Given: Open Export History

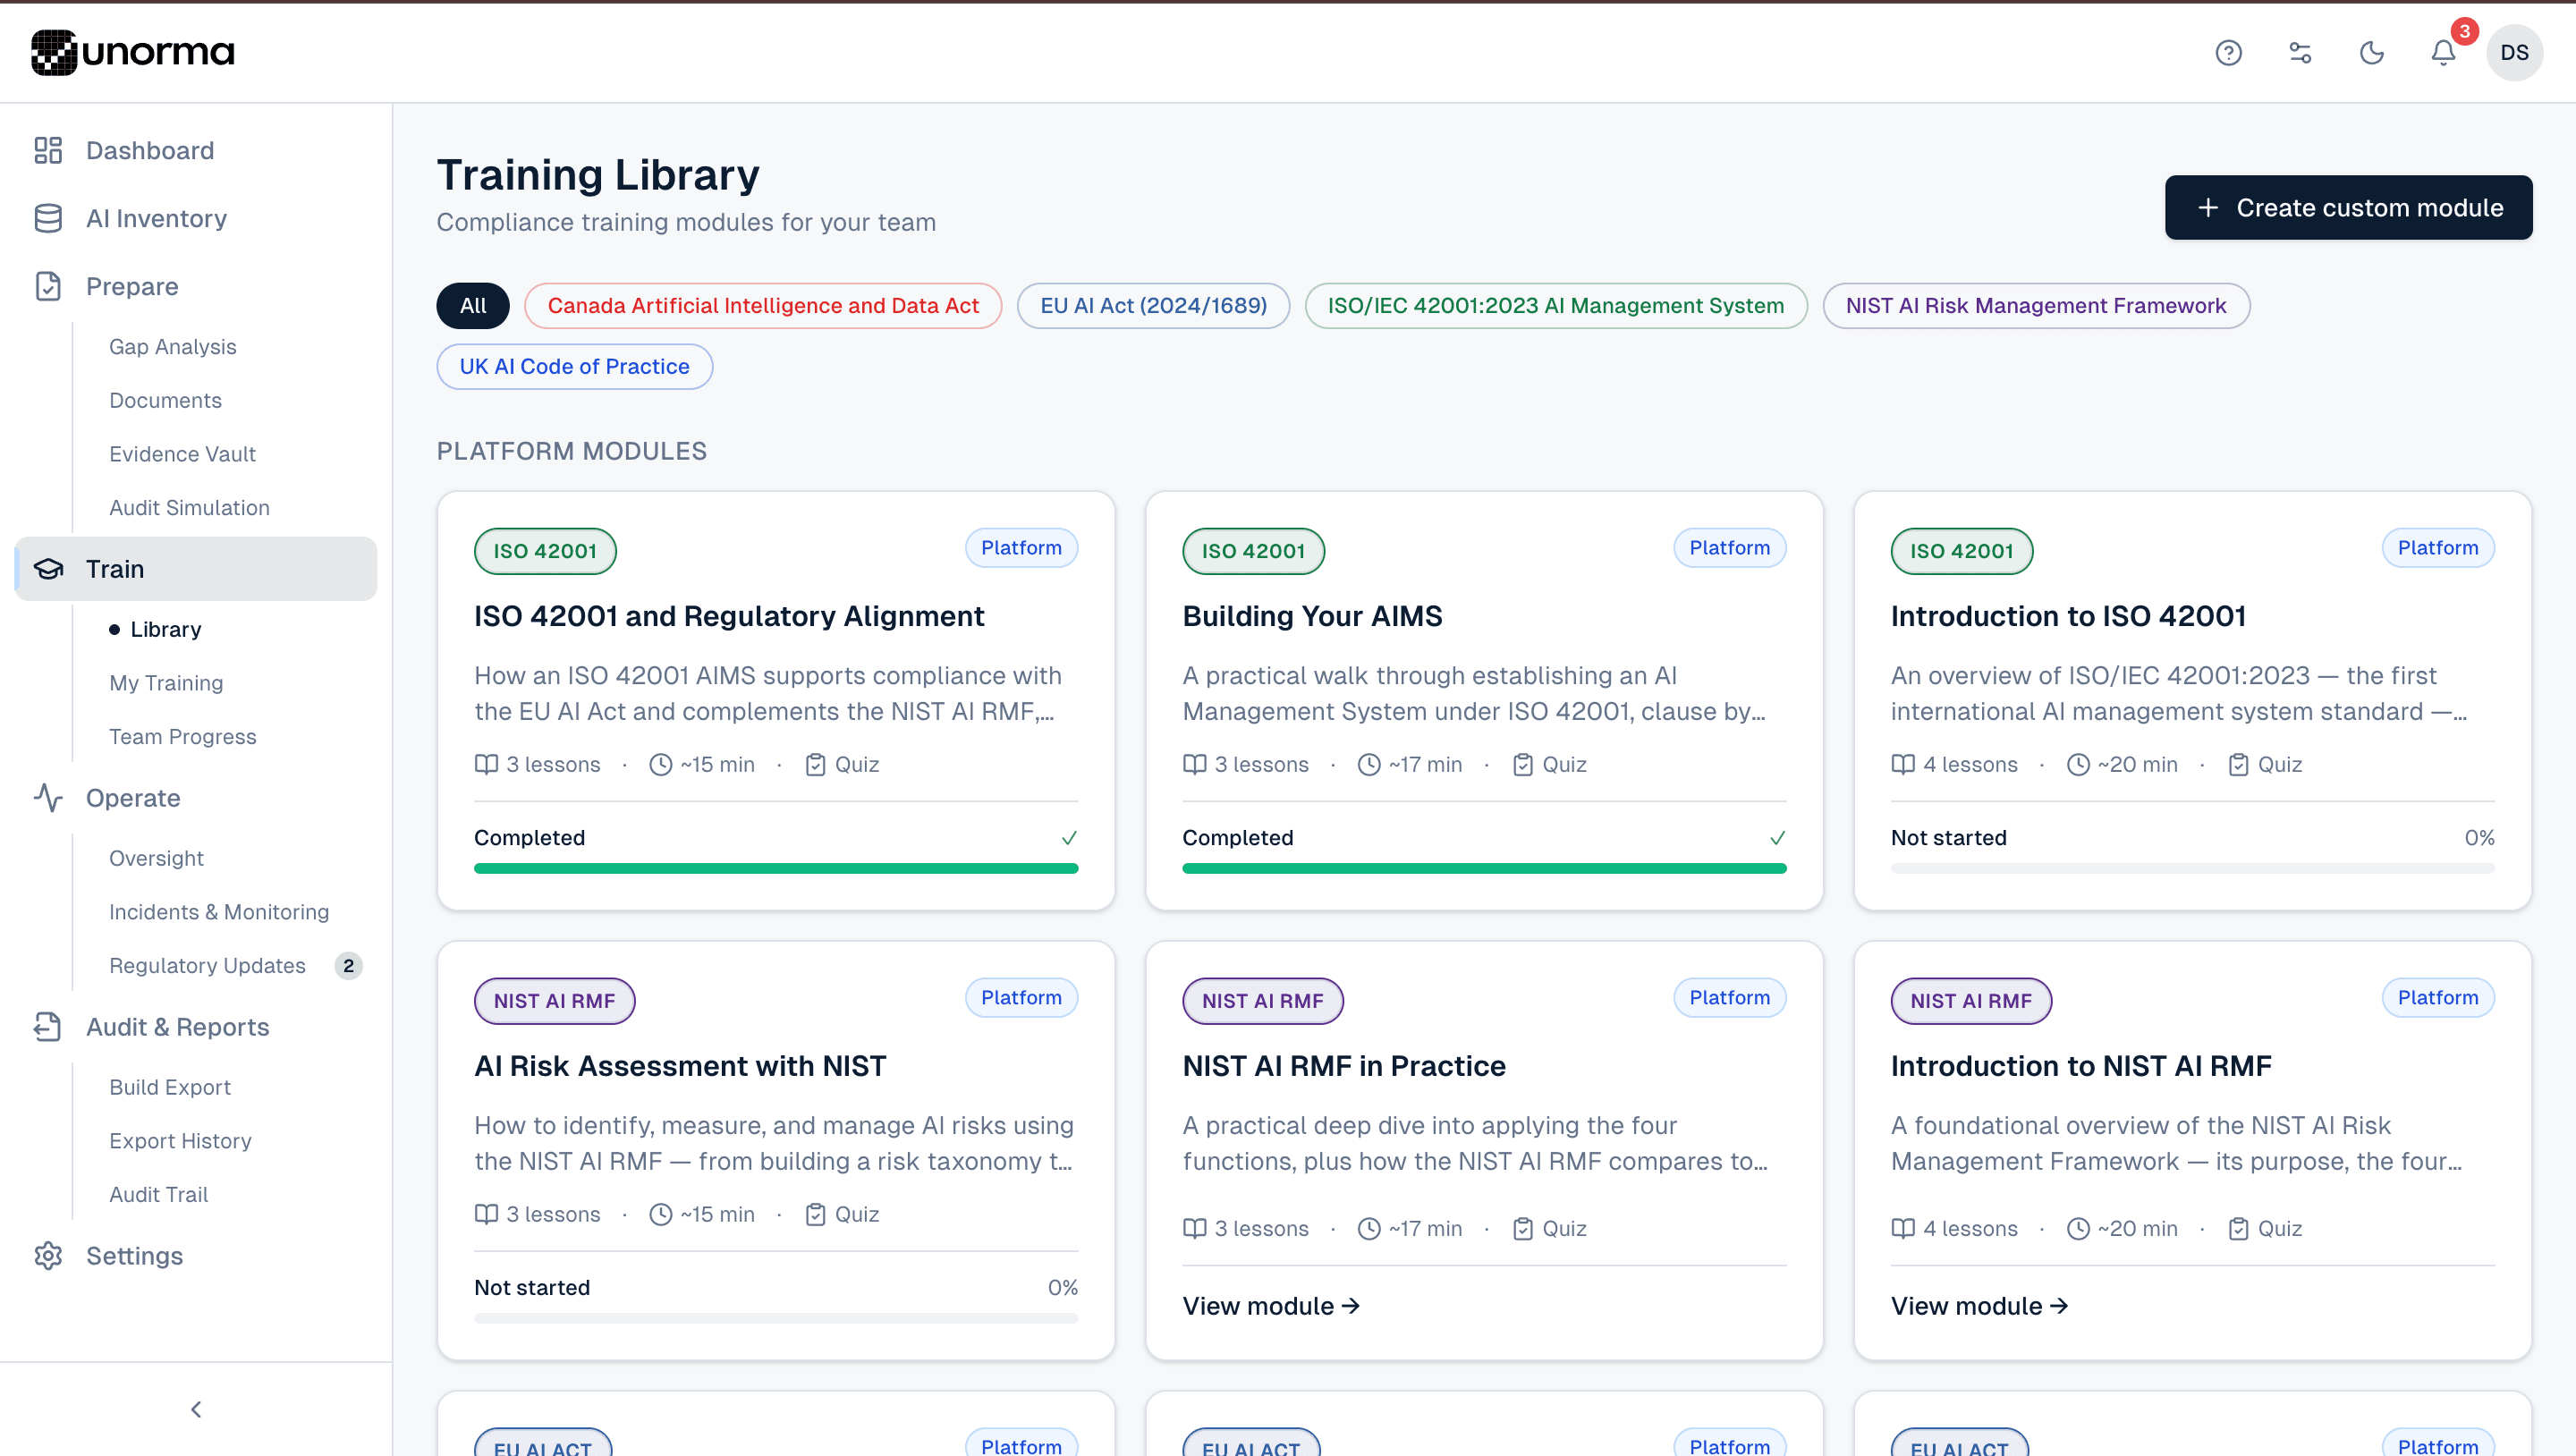Looking at the screenshot, I should click(x=180, y=1141).
